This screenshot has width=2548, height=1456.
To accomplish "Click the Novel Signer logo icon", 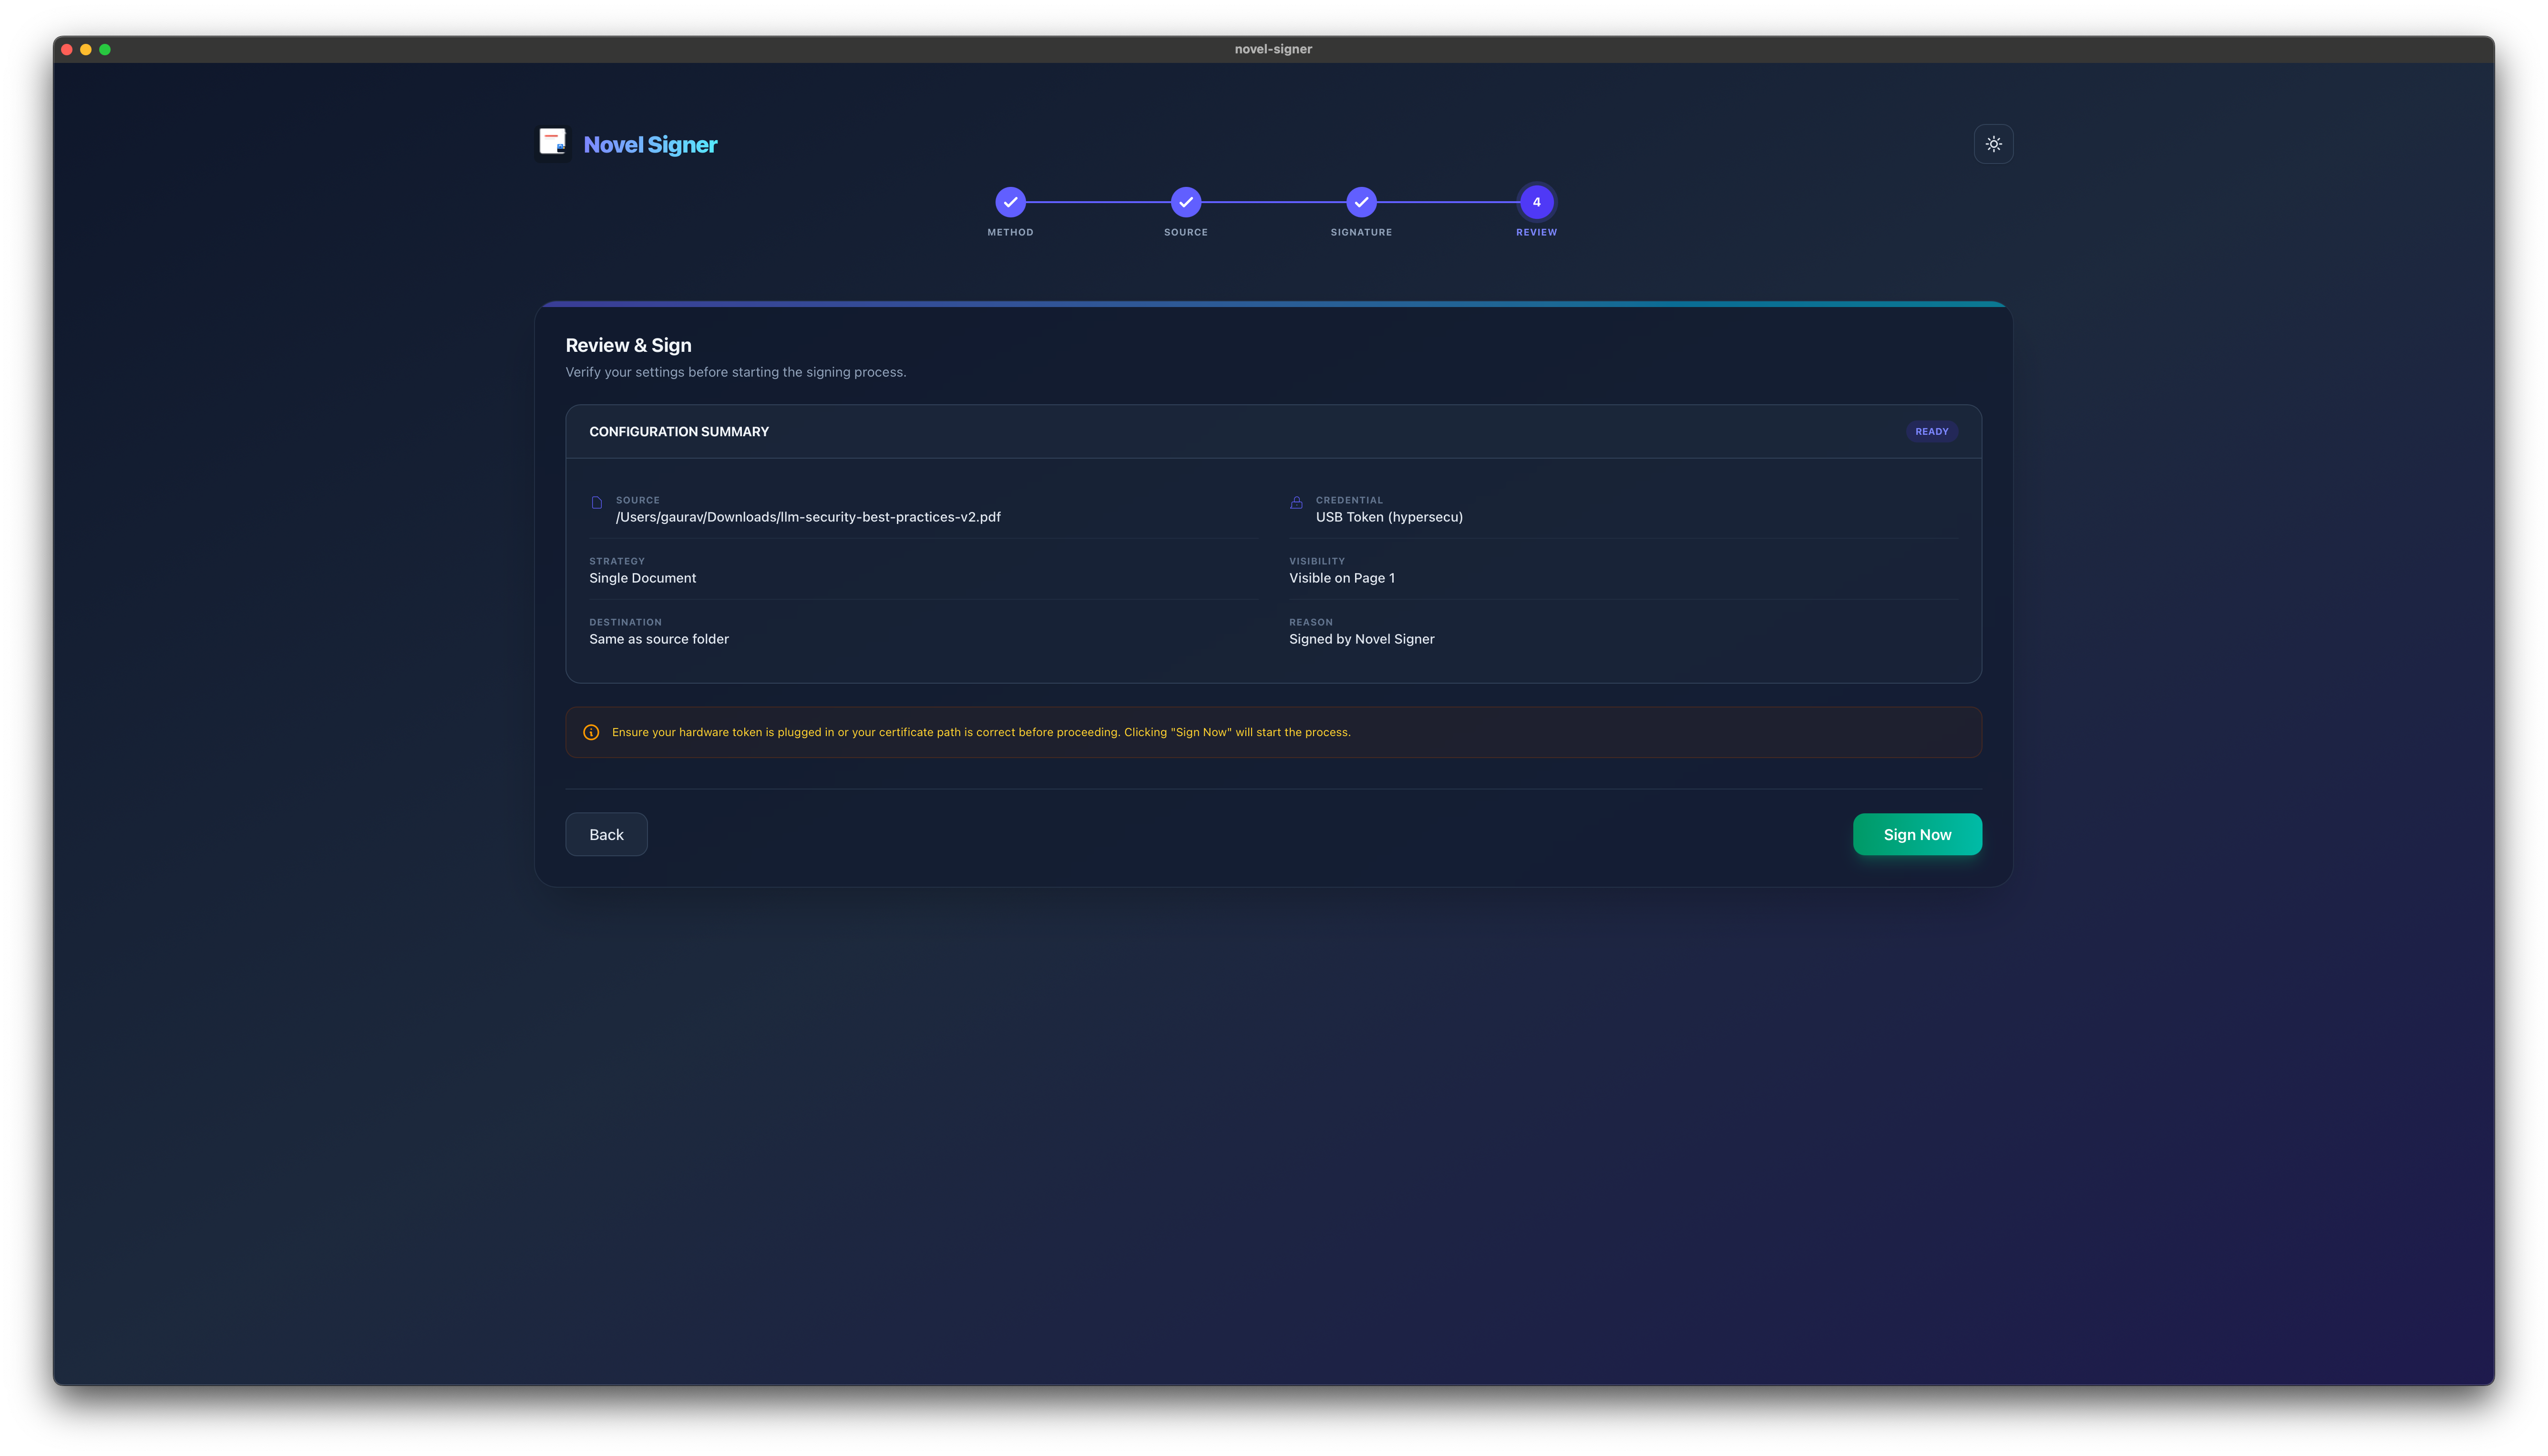I will (553, 143).
